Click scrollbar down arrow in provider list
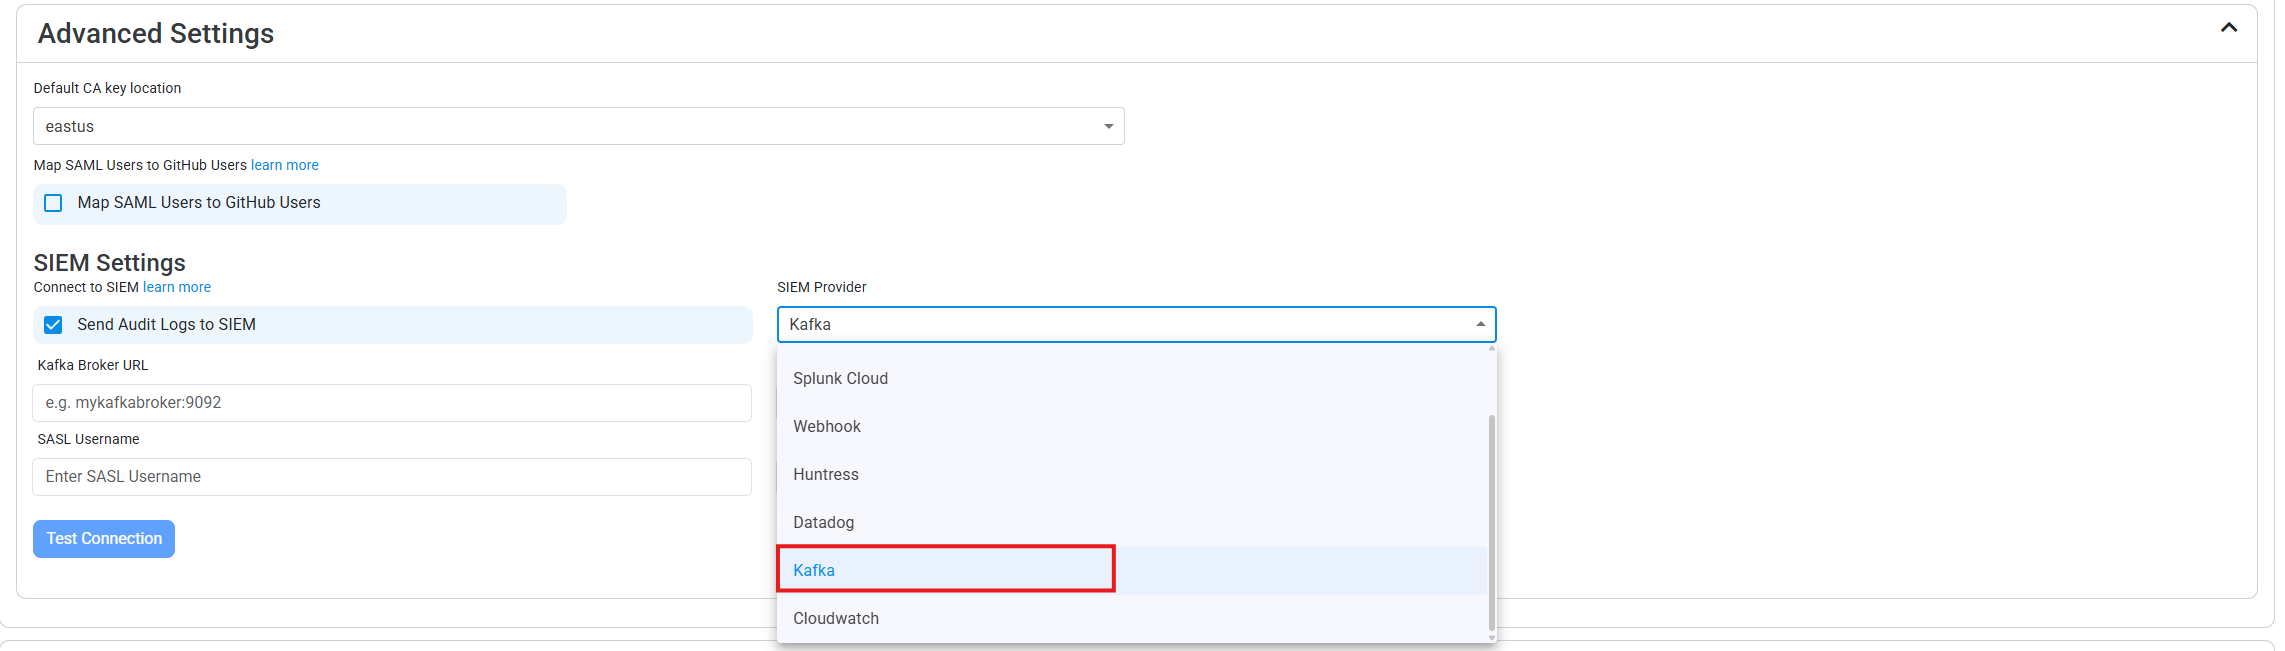The image size is (2285, 651). pos(1491,638)
